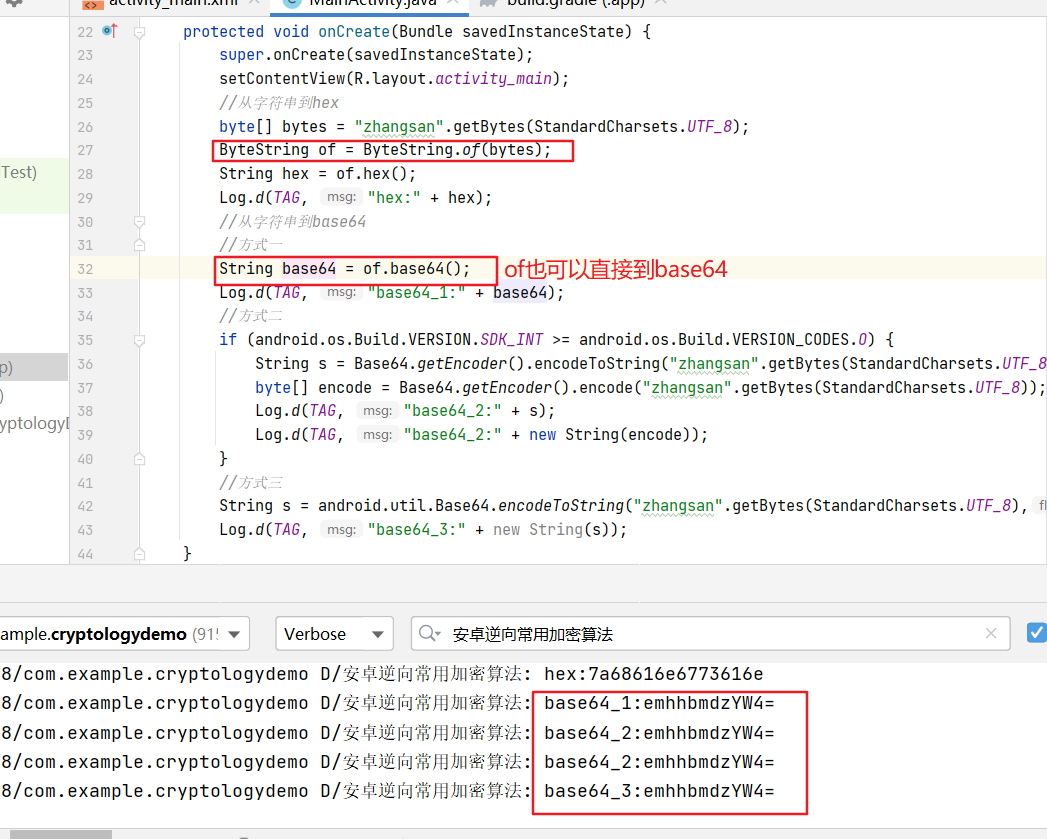This screenshot has height=839, width=1047.
Task: Toggle the comment fold marker at line 30
Action: 140,221
